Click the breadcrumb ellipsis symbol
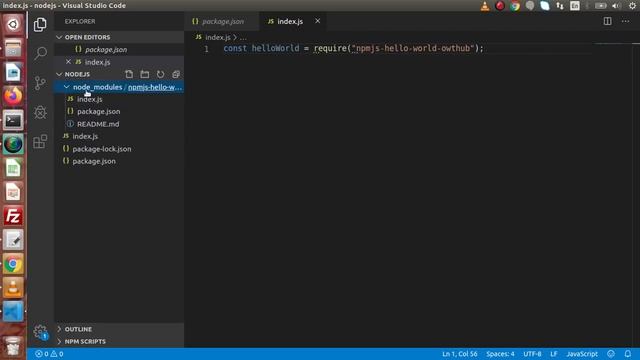The height and width of the screenshot is (360, 640). 243,37
